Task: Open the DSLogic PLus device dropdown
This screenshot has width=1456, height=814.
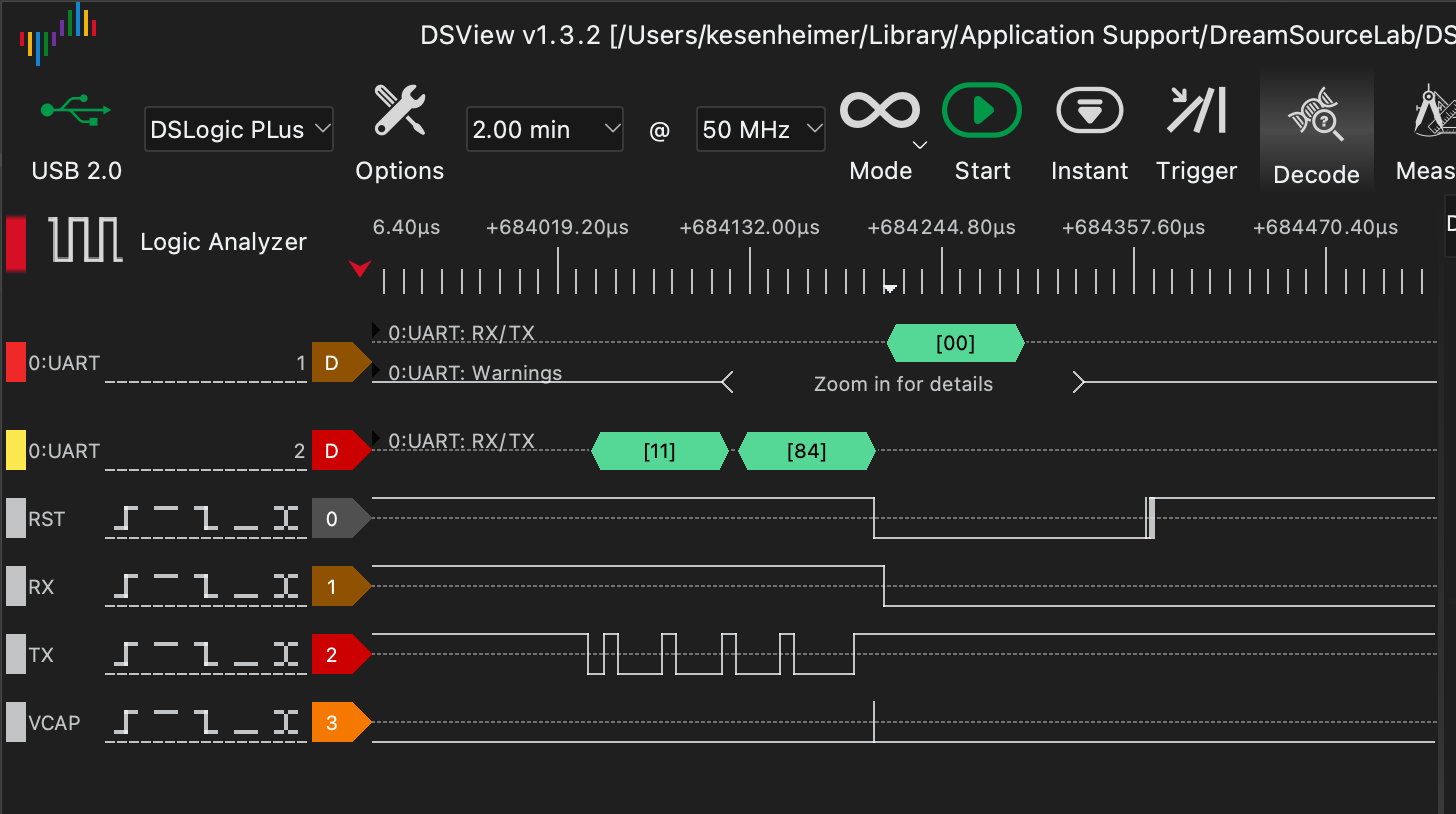Action: (239, 129)
